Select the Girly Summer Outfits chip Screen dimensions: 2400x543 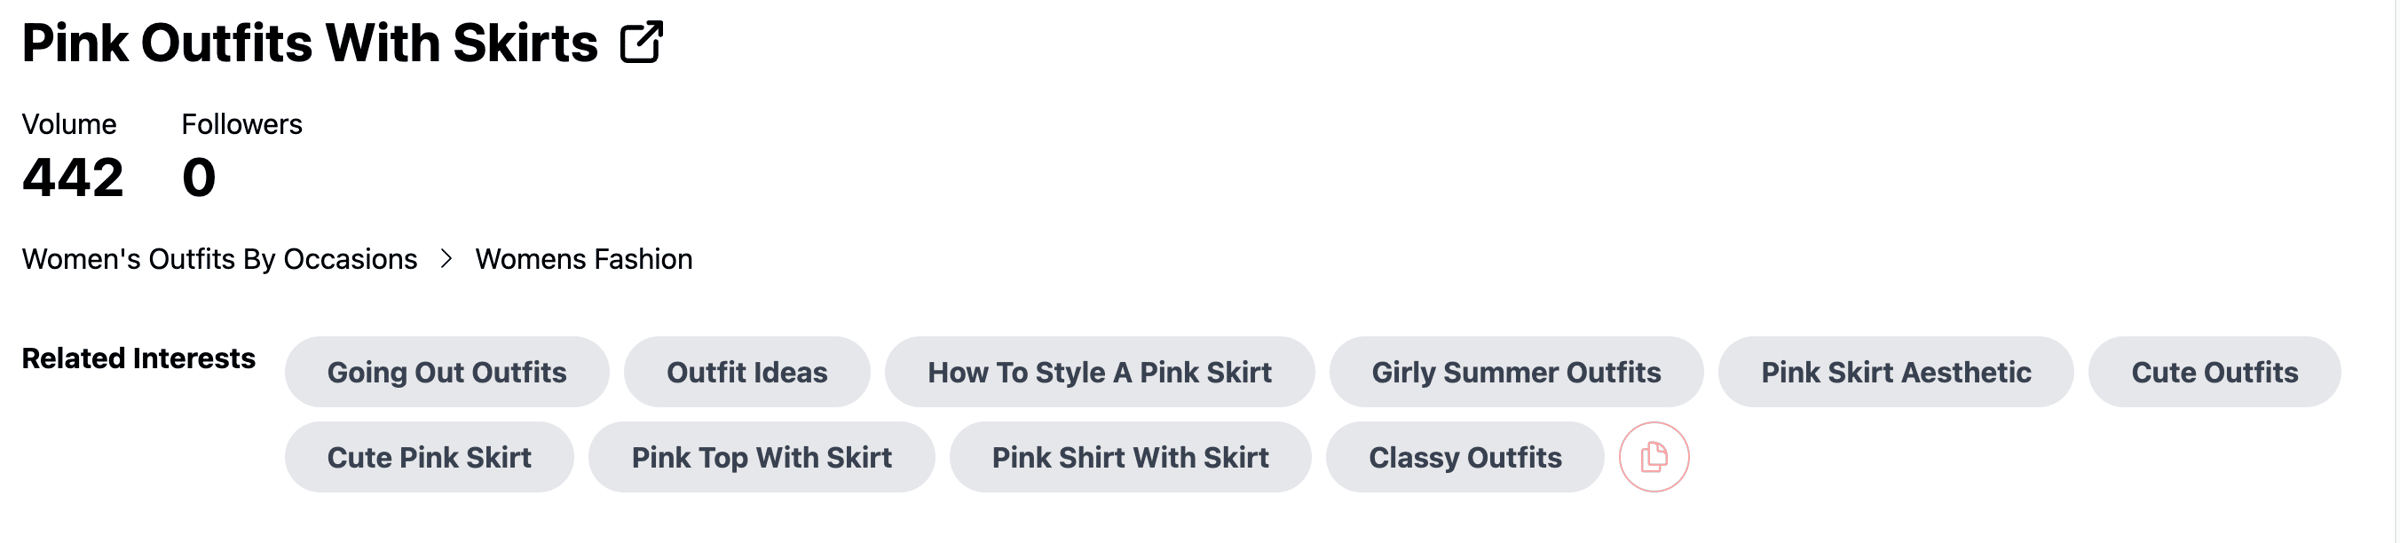[x=1516, y=372]
